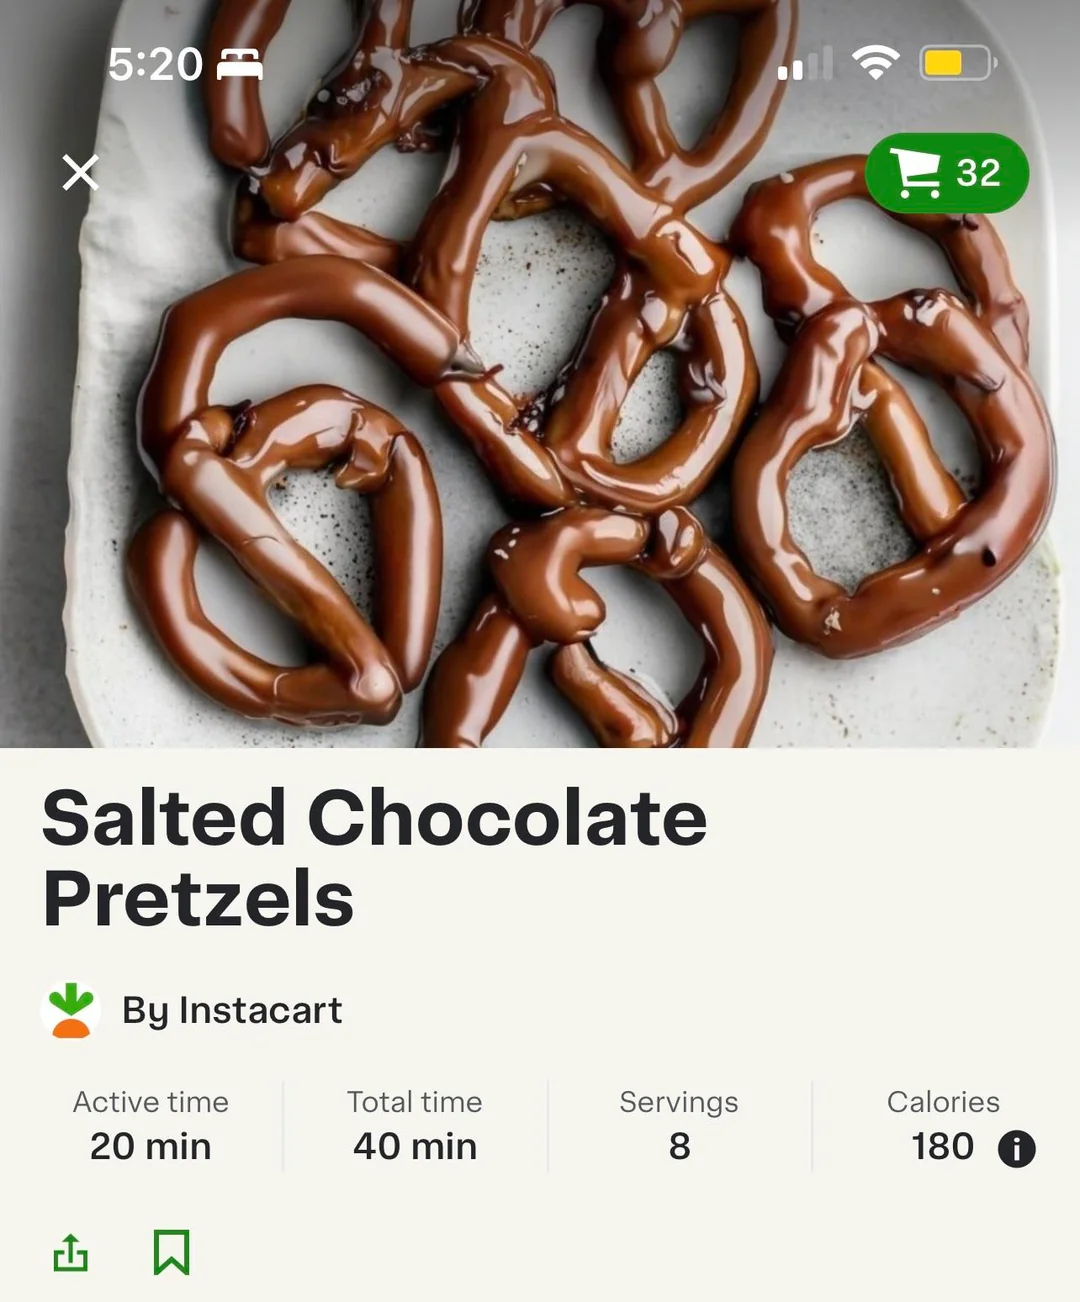This screenshot has height=1302, width=1080.
Task: Tap the cellular signal bars icon
Action: [805, 64]
